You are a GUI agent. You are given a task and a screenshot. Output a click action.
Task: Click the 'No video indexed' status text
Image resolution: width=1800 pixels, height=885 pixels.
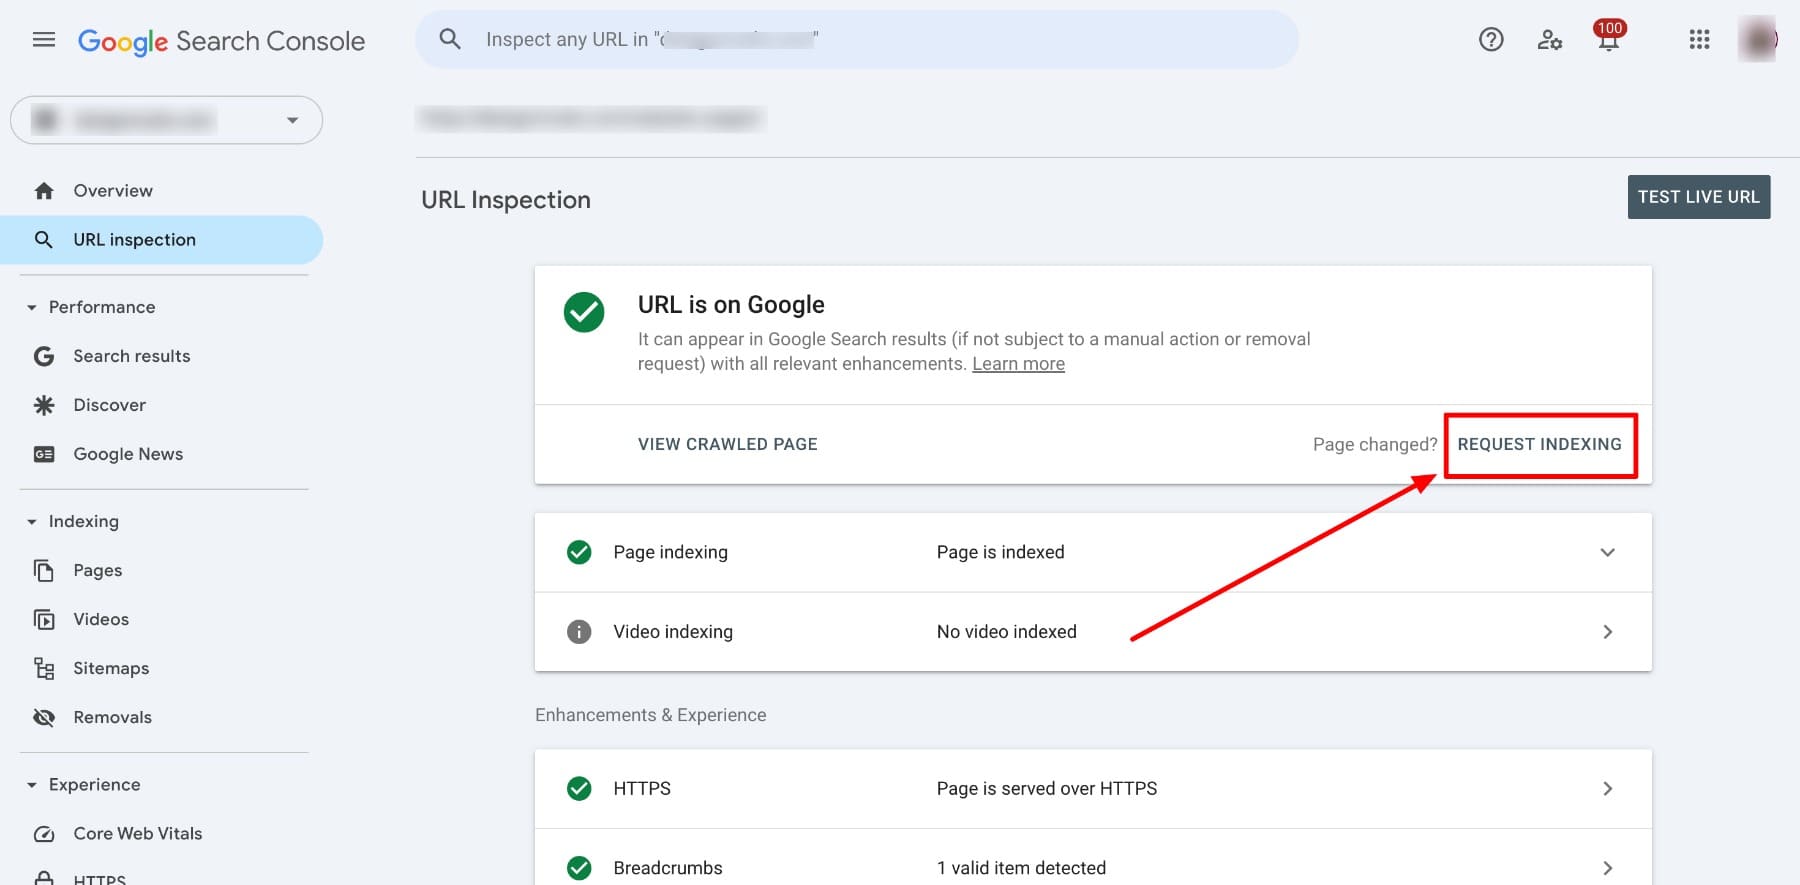tap(1007, 632)
